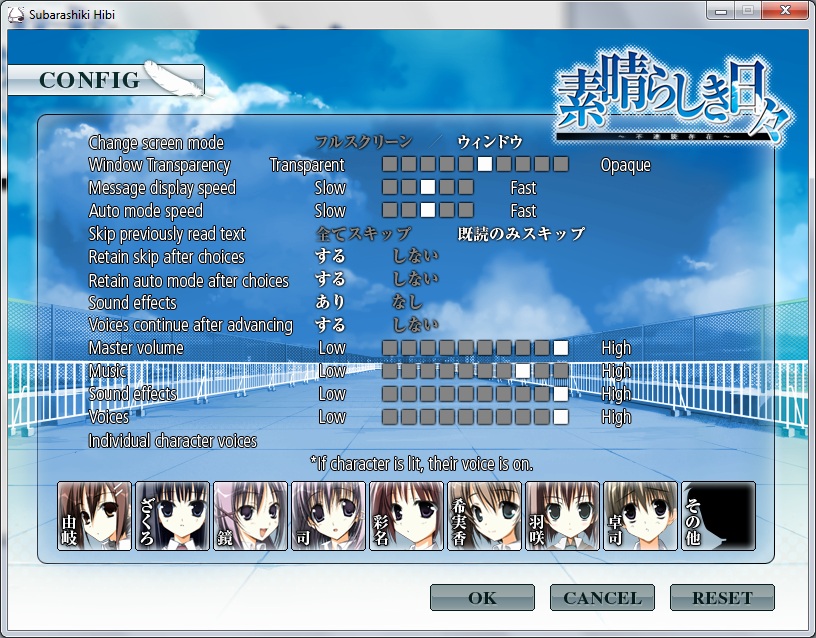Set Auto mode speed to fastest block

pos(466,210)
